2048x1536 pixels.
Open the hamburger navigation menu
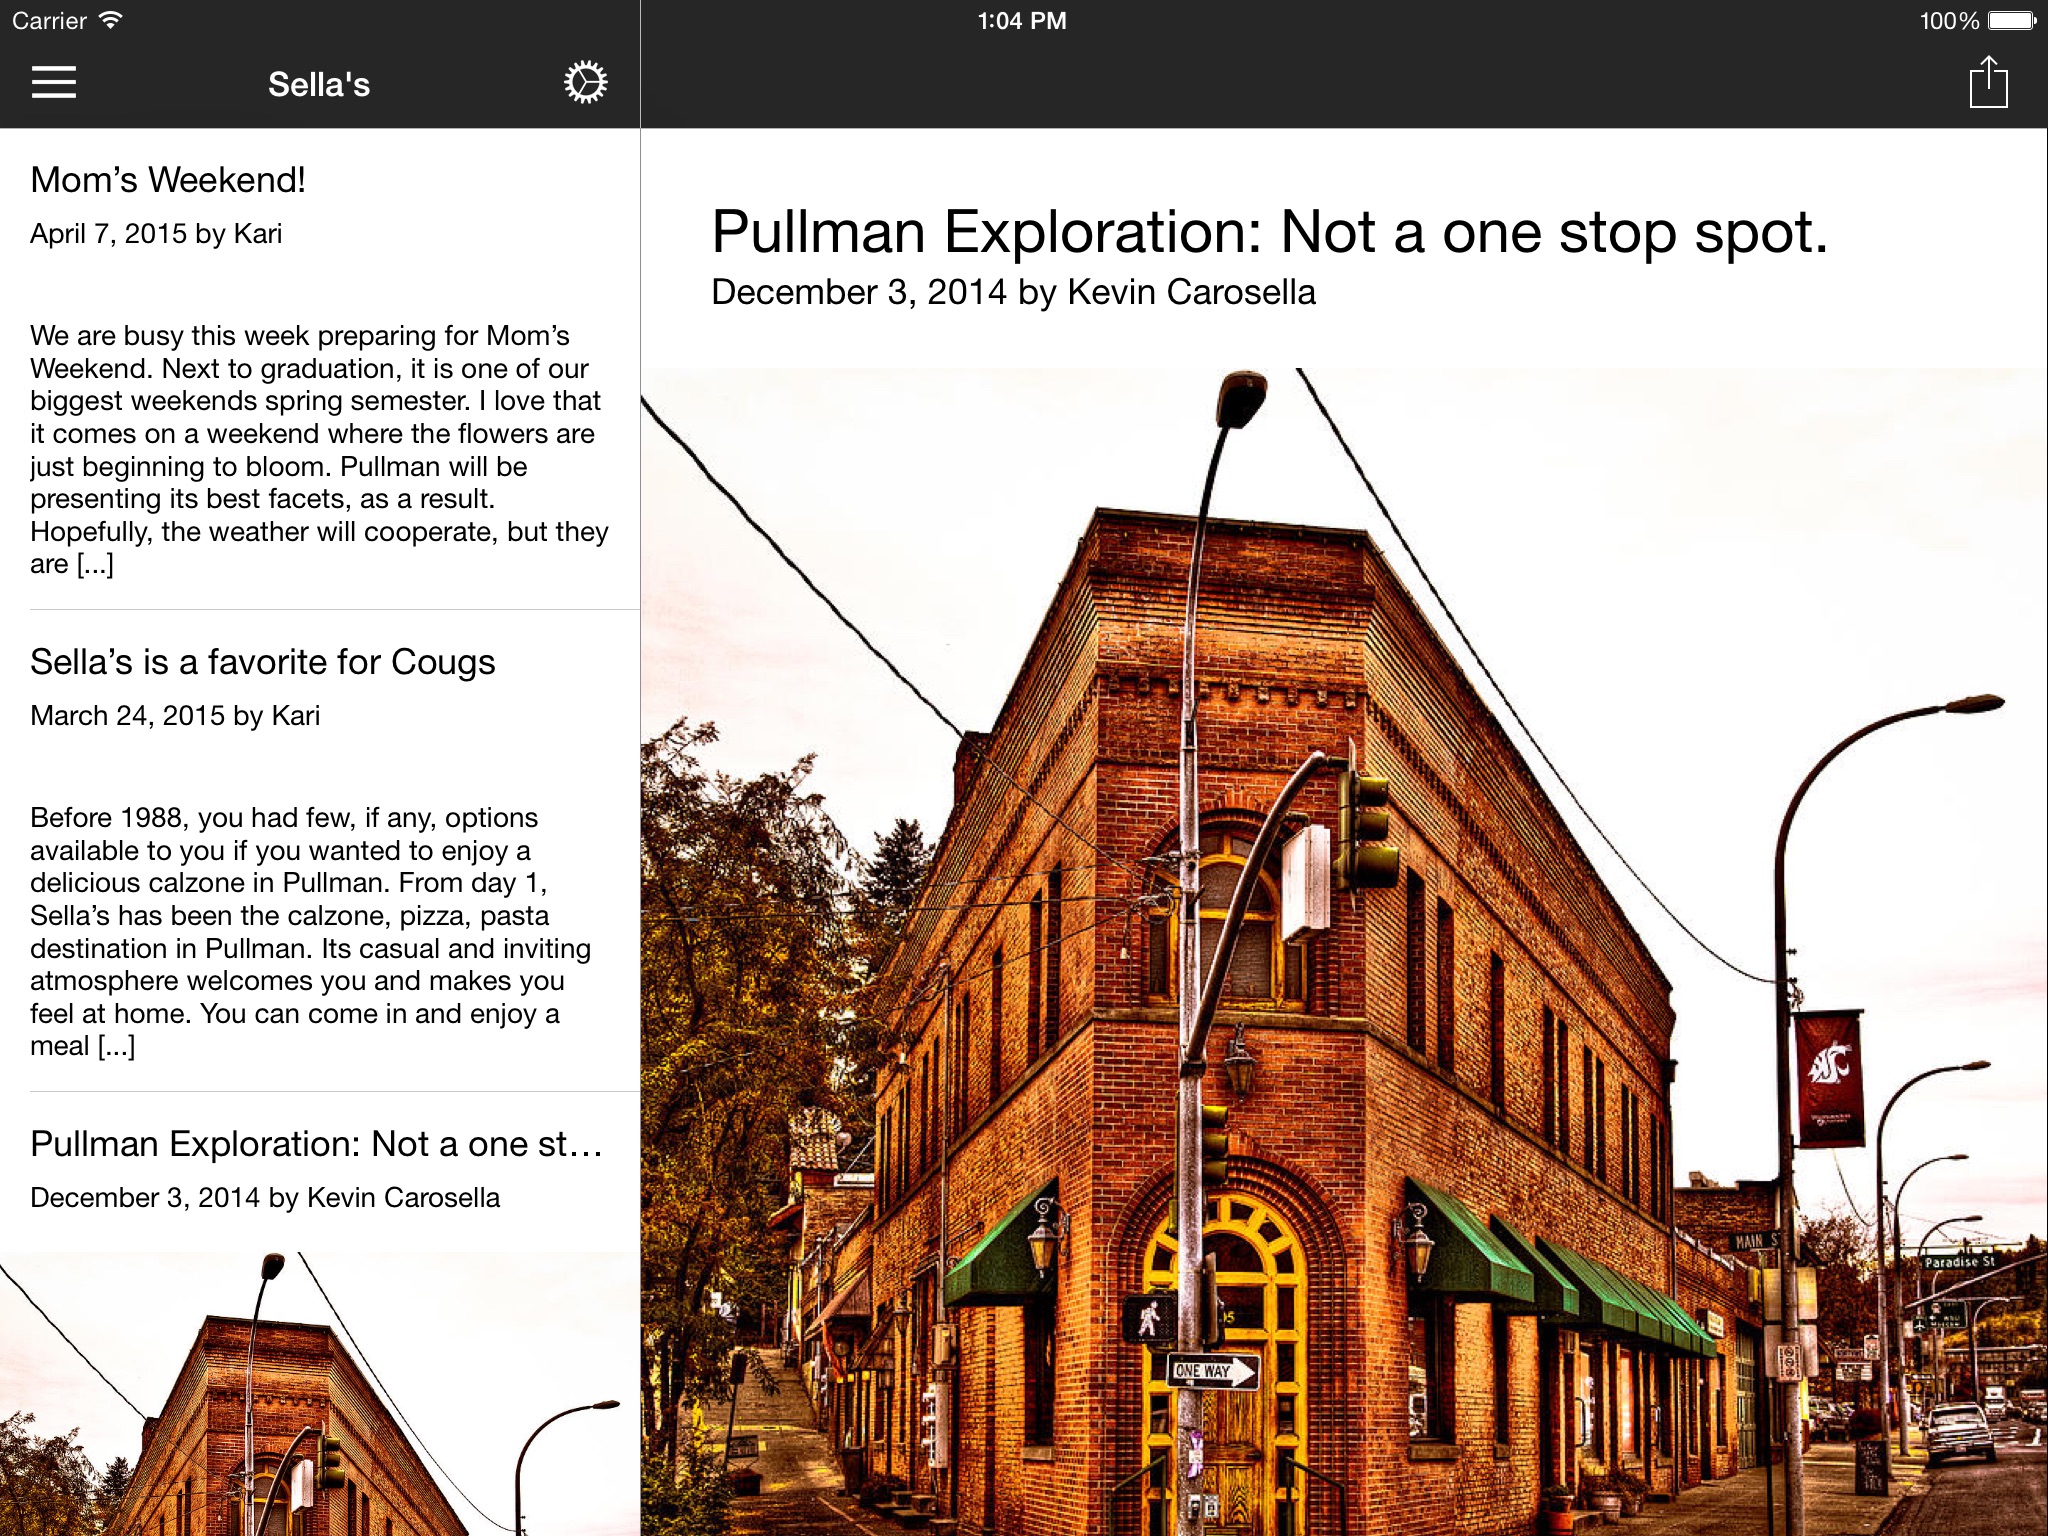[x=54, y=83]
